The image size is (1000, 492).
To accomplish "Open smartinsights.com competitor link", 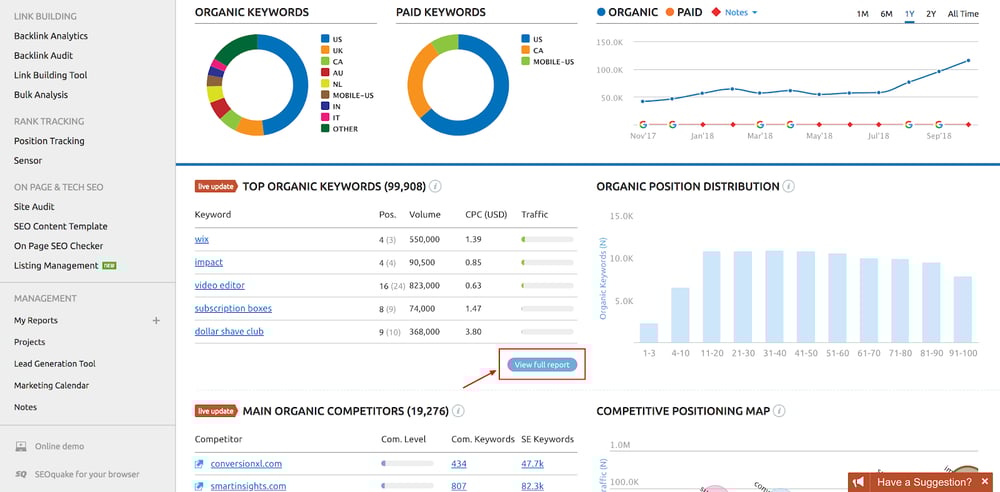I will click(248, 486).
